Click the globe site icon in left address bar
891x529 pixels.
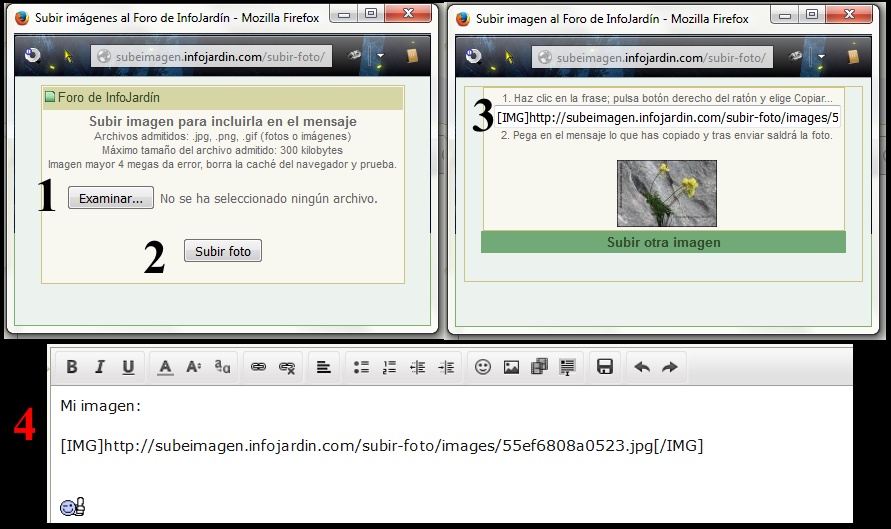point(103,56)
